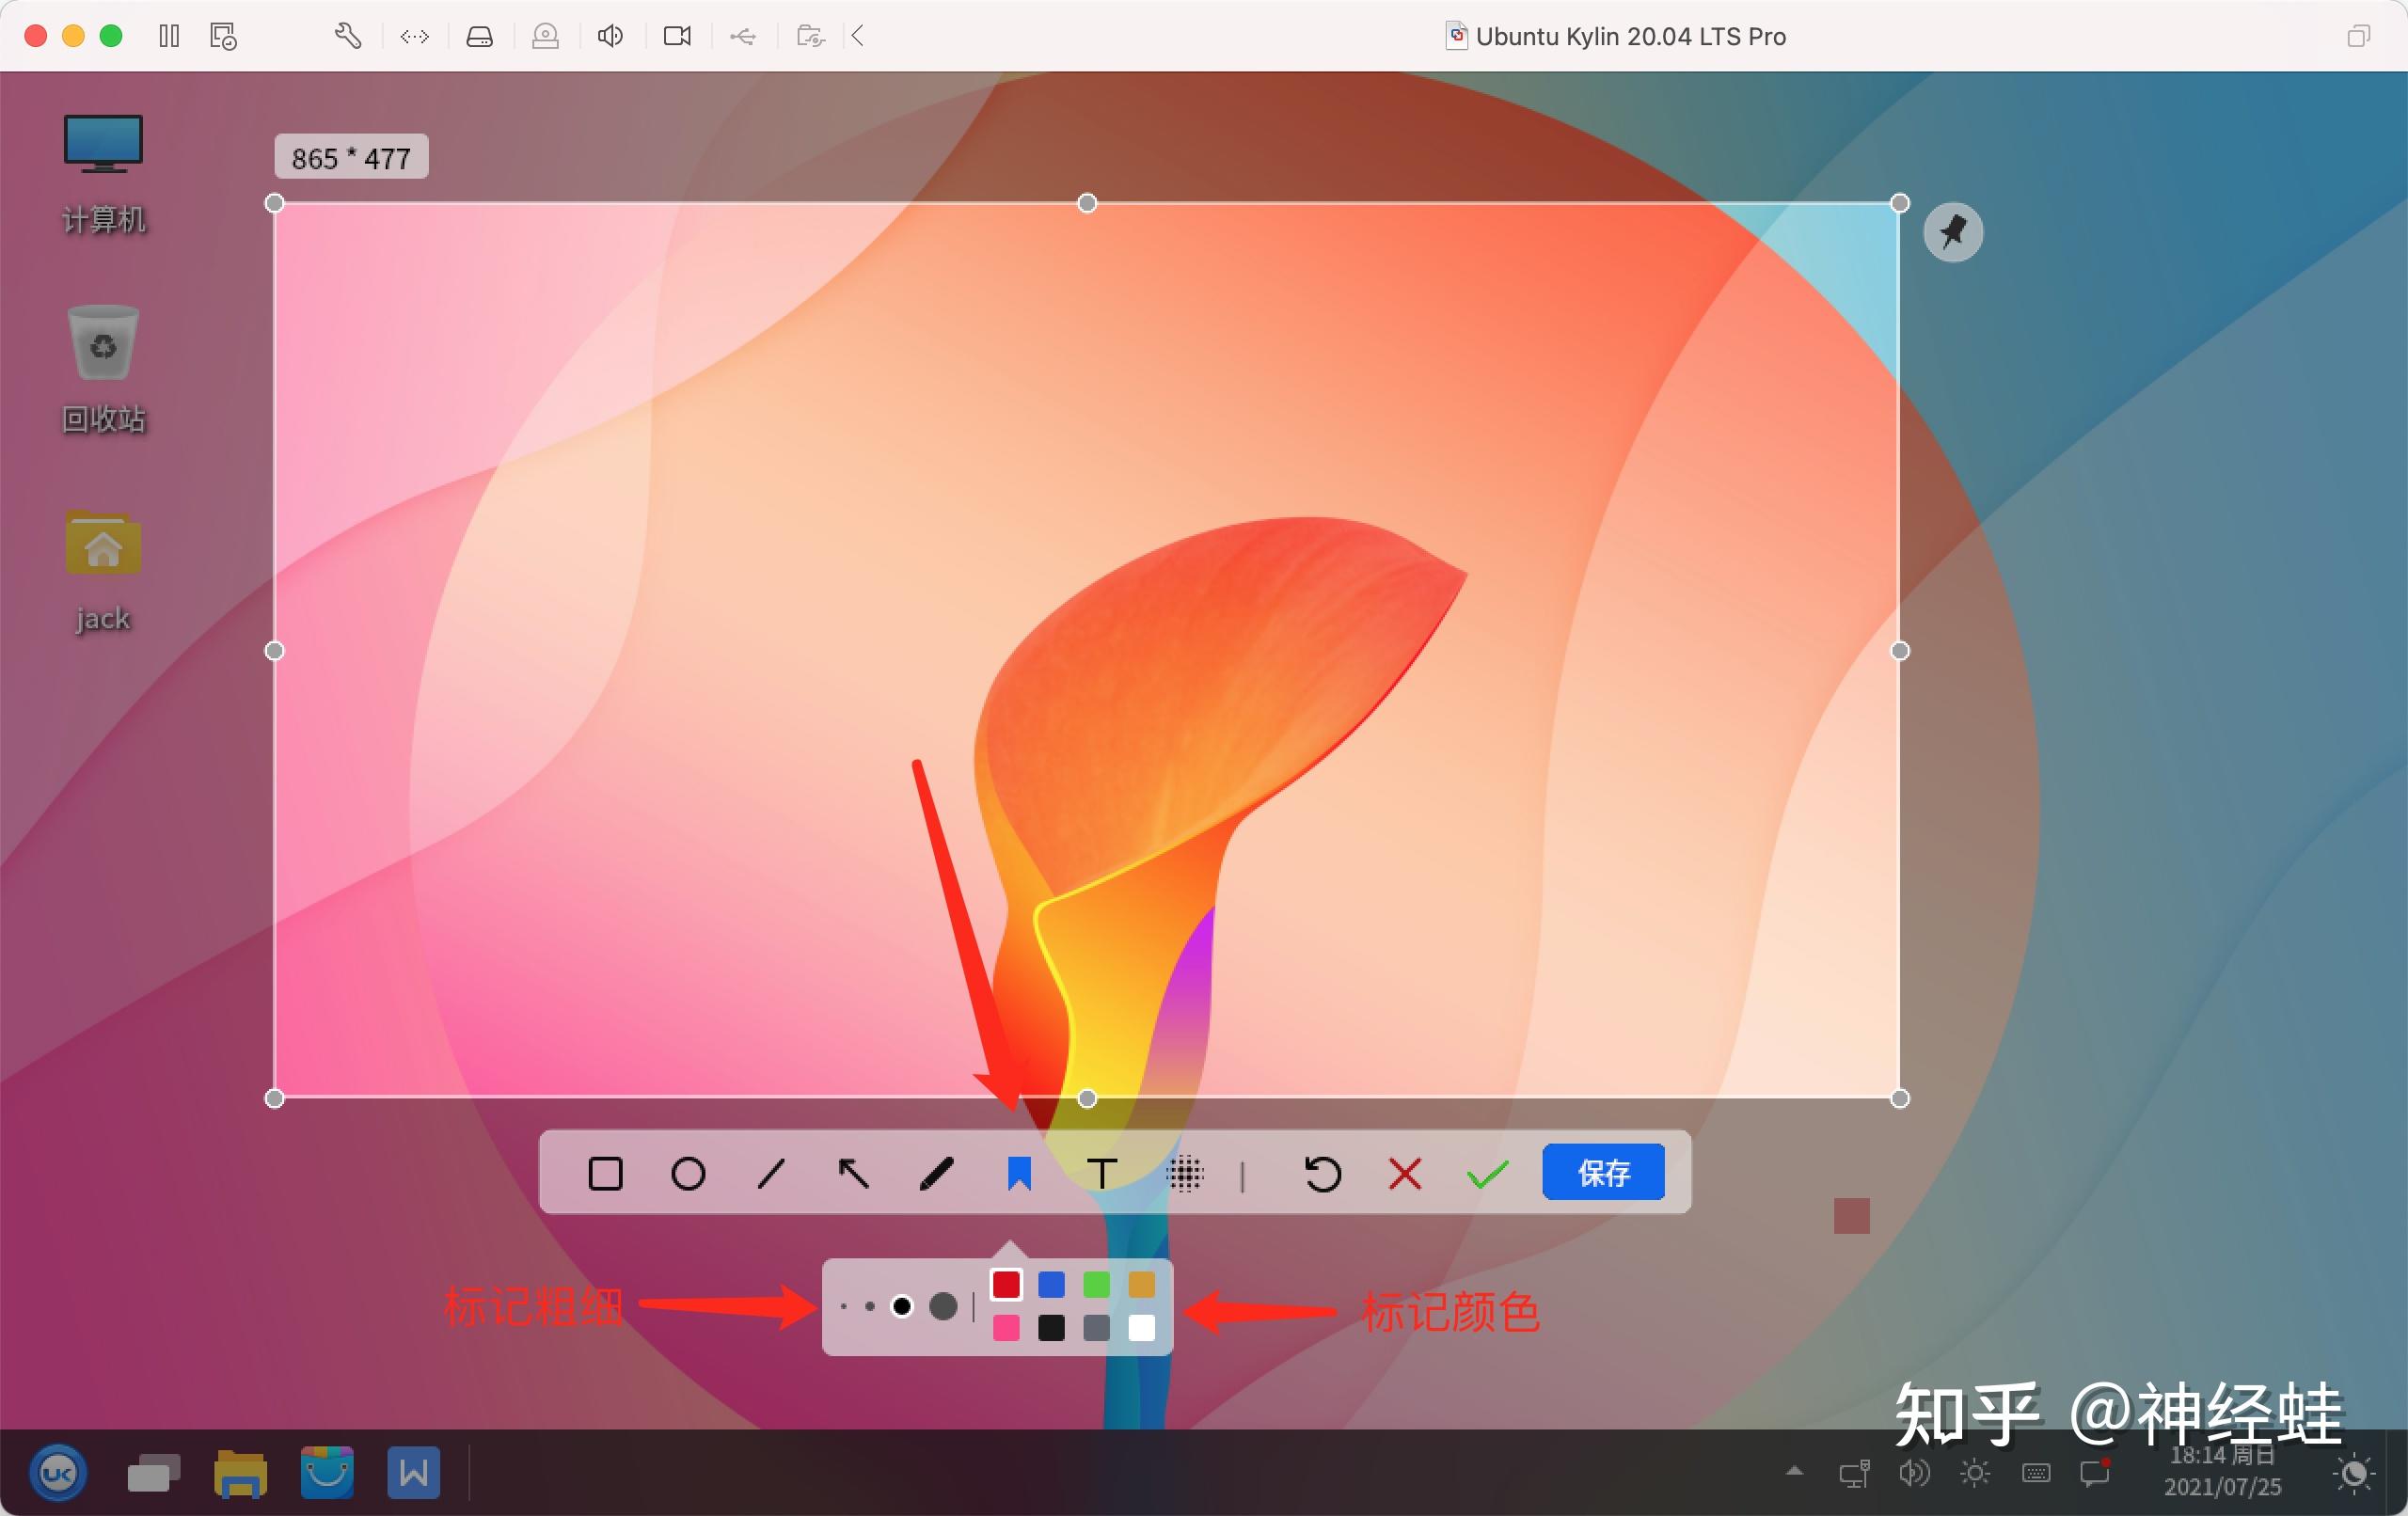
Task: Click the blue 保存 save button
Action: 1603,1172
